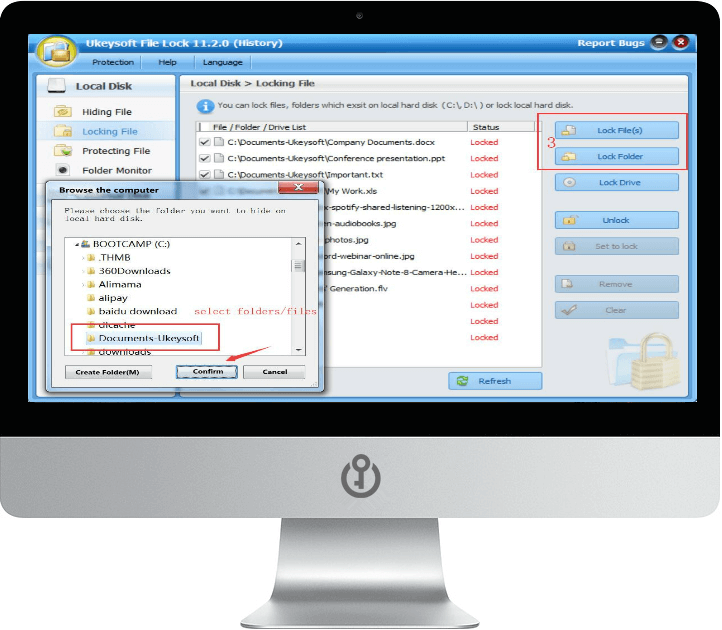This screenshot has width=722, height=630.
Task: Click the row ending with My Work.xls
Action: click(367, 191)
